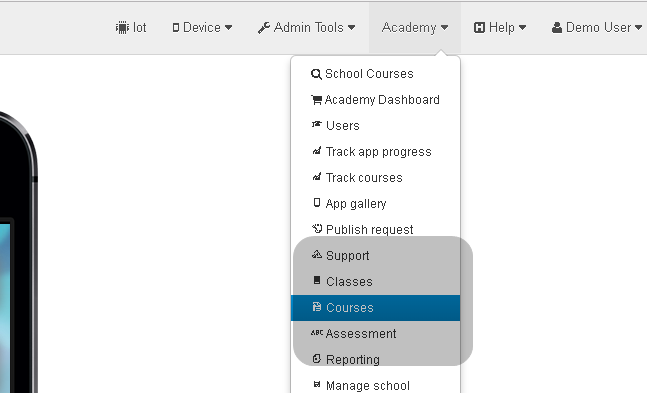Click the phone mockup image
647x393 pixels.
point(18,252)
